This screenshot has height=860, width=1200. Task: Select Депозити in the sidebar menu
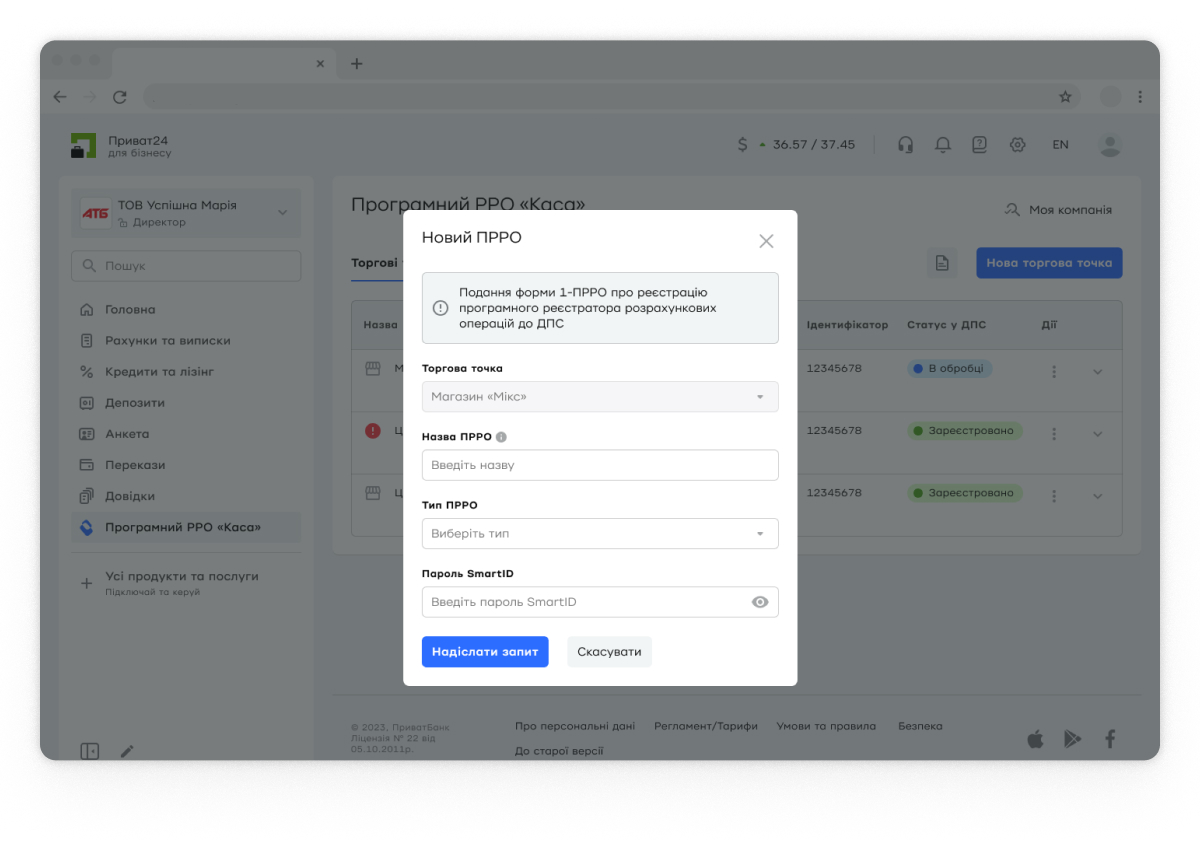pos(134,403)
